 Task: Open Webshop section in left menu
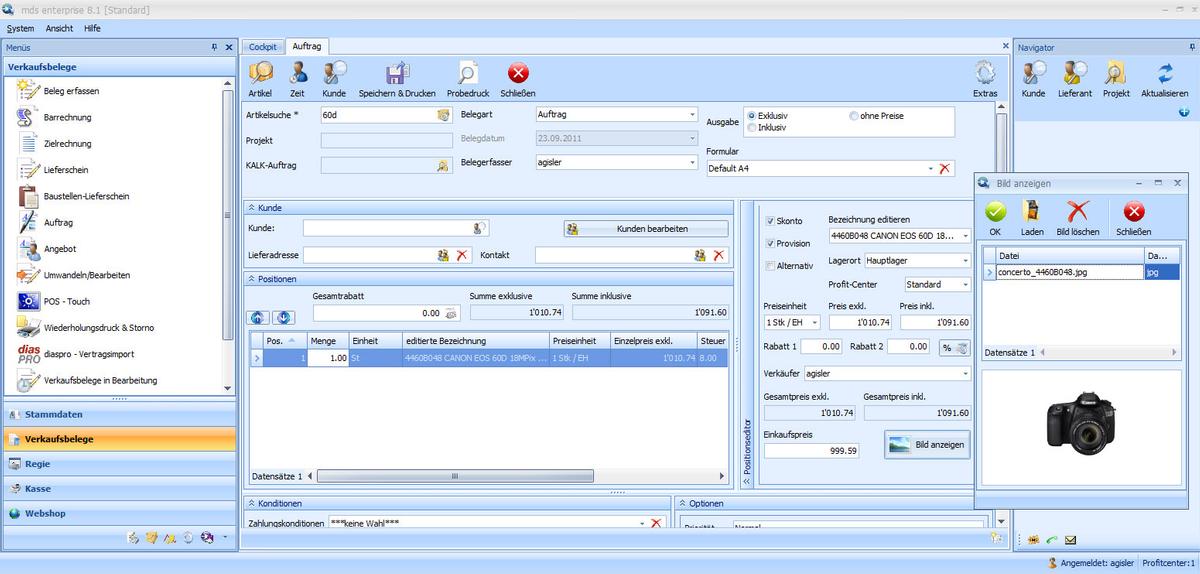tap(118, 513)
